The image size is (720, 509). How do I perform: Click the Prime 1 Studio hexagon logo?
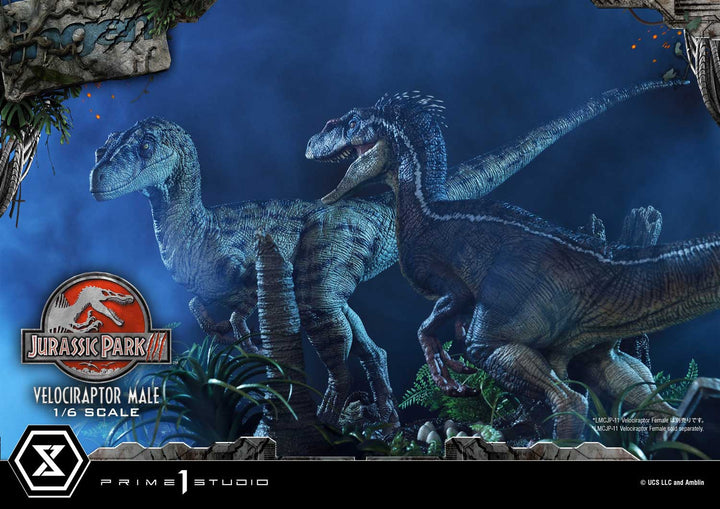click(49, 465)
